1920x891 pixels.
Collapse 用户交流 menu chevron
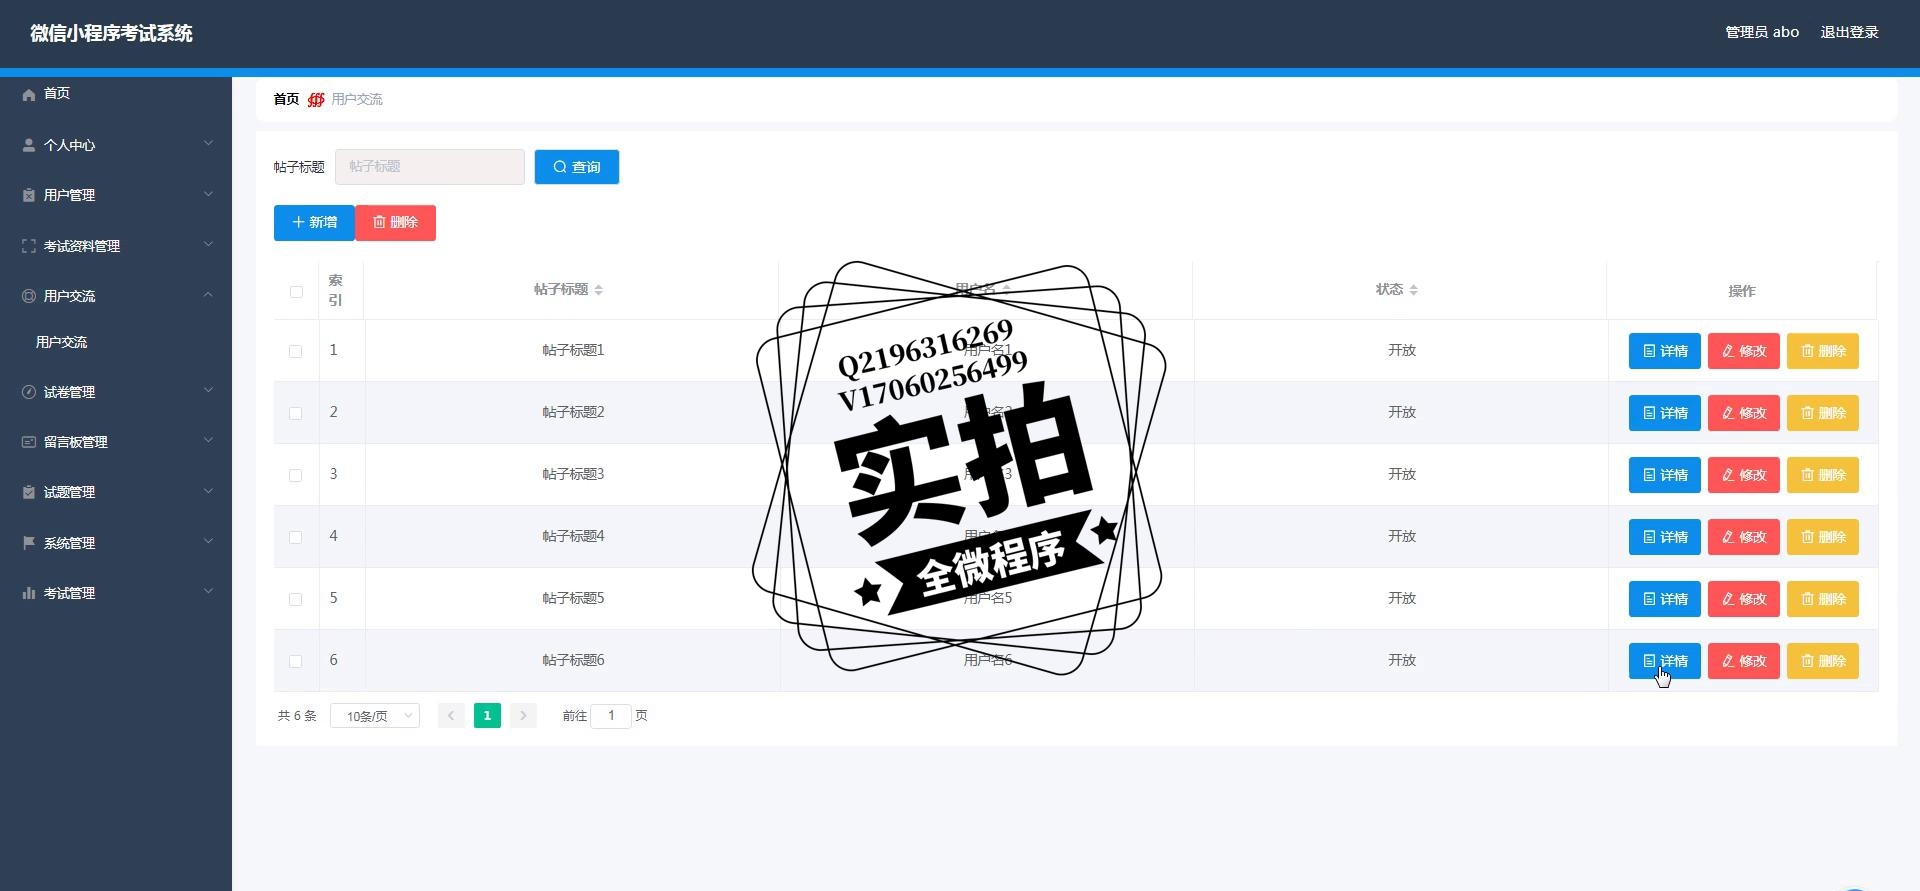(208, 295)
